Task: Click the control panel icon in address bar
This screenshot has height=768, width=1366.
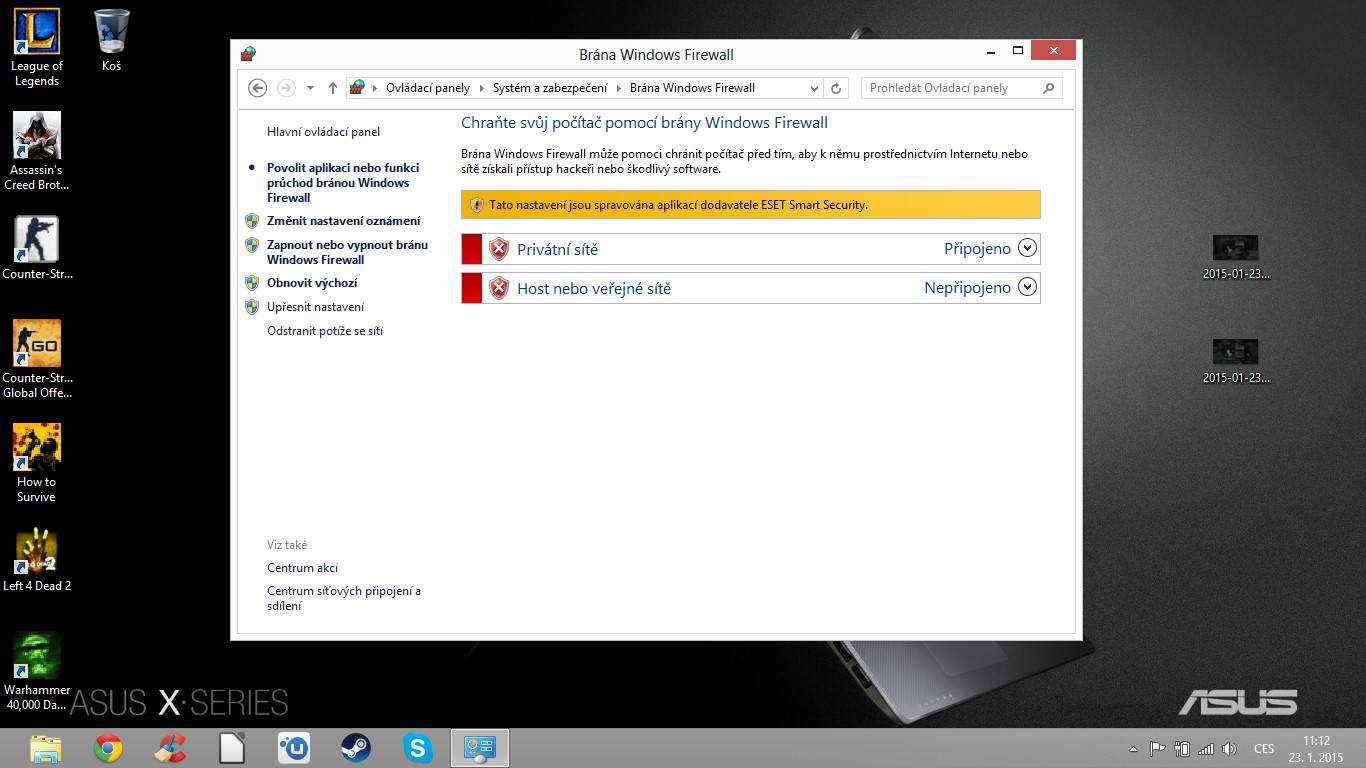Action: [357, 88]
